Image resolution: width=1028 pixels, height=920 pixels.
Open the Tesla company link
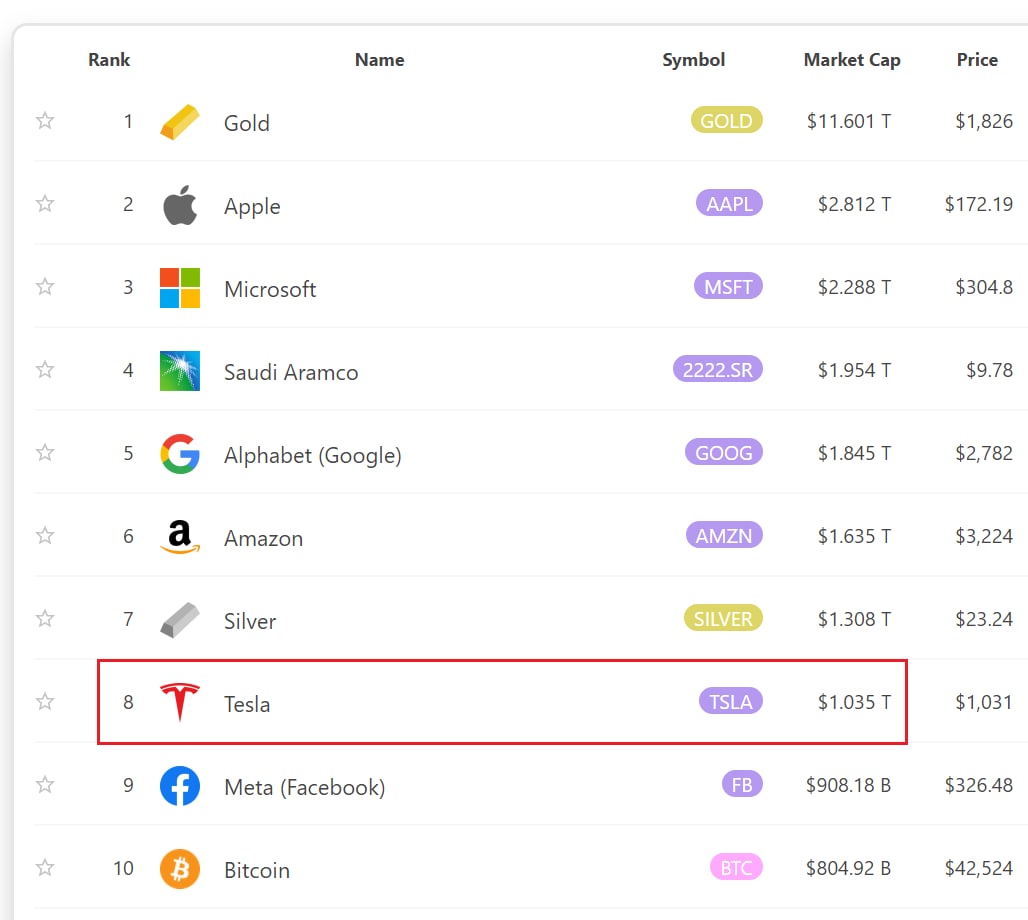247,704
